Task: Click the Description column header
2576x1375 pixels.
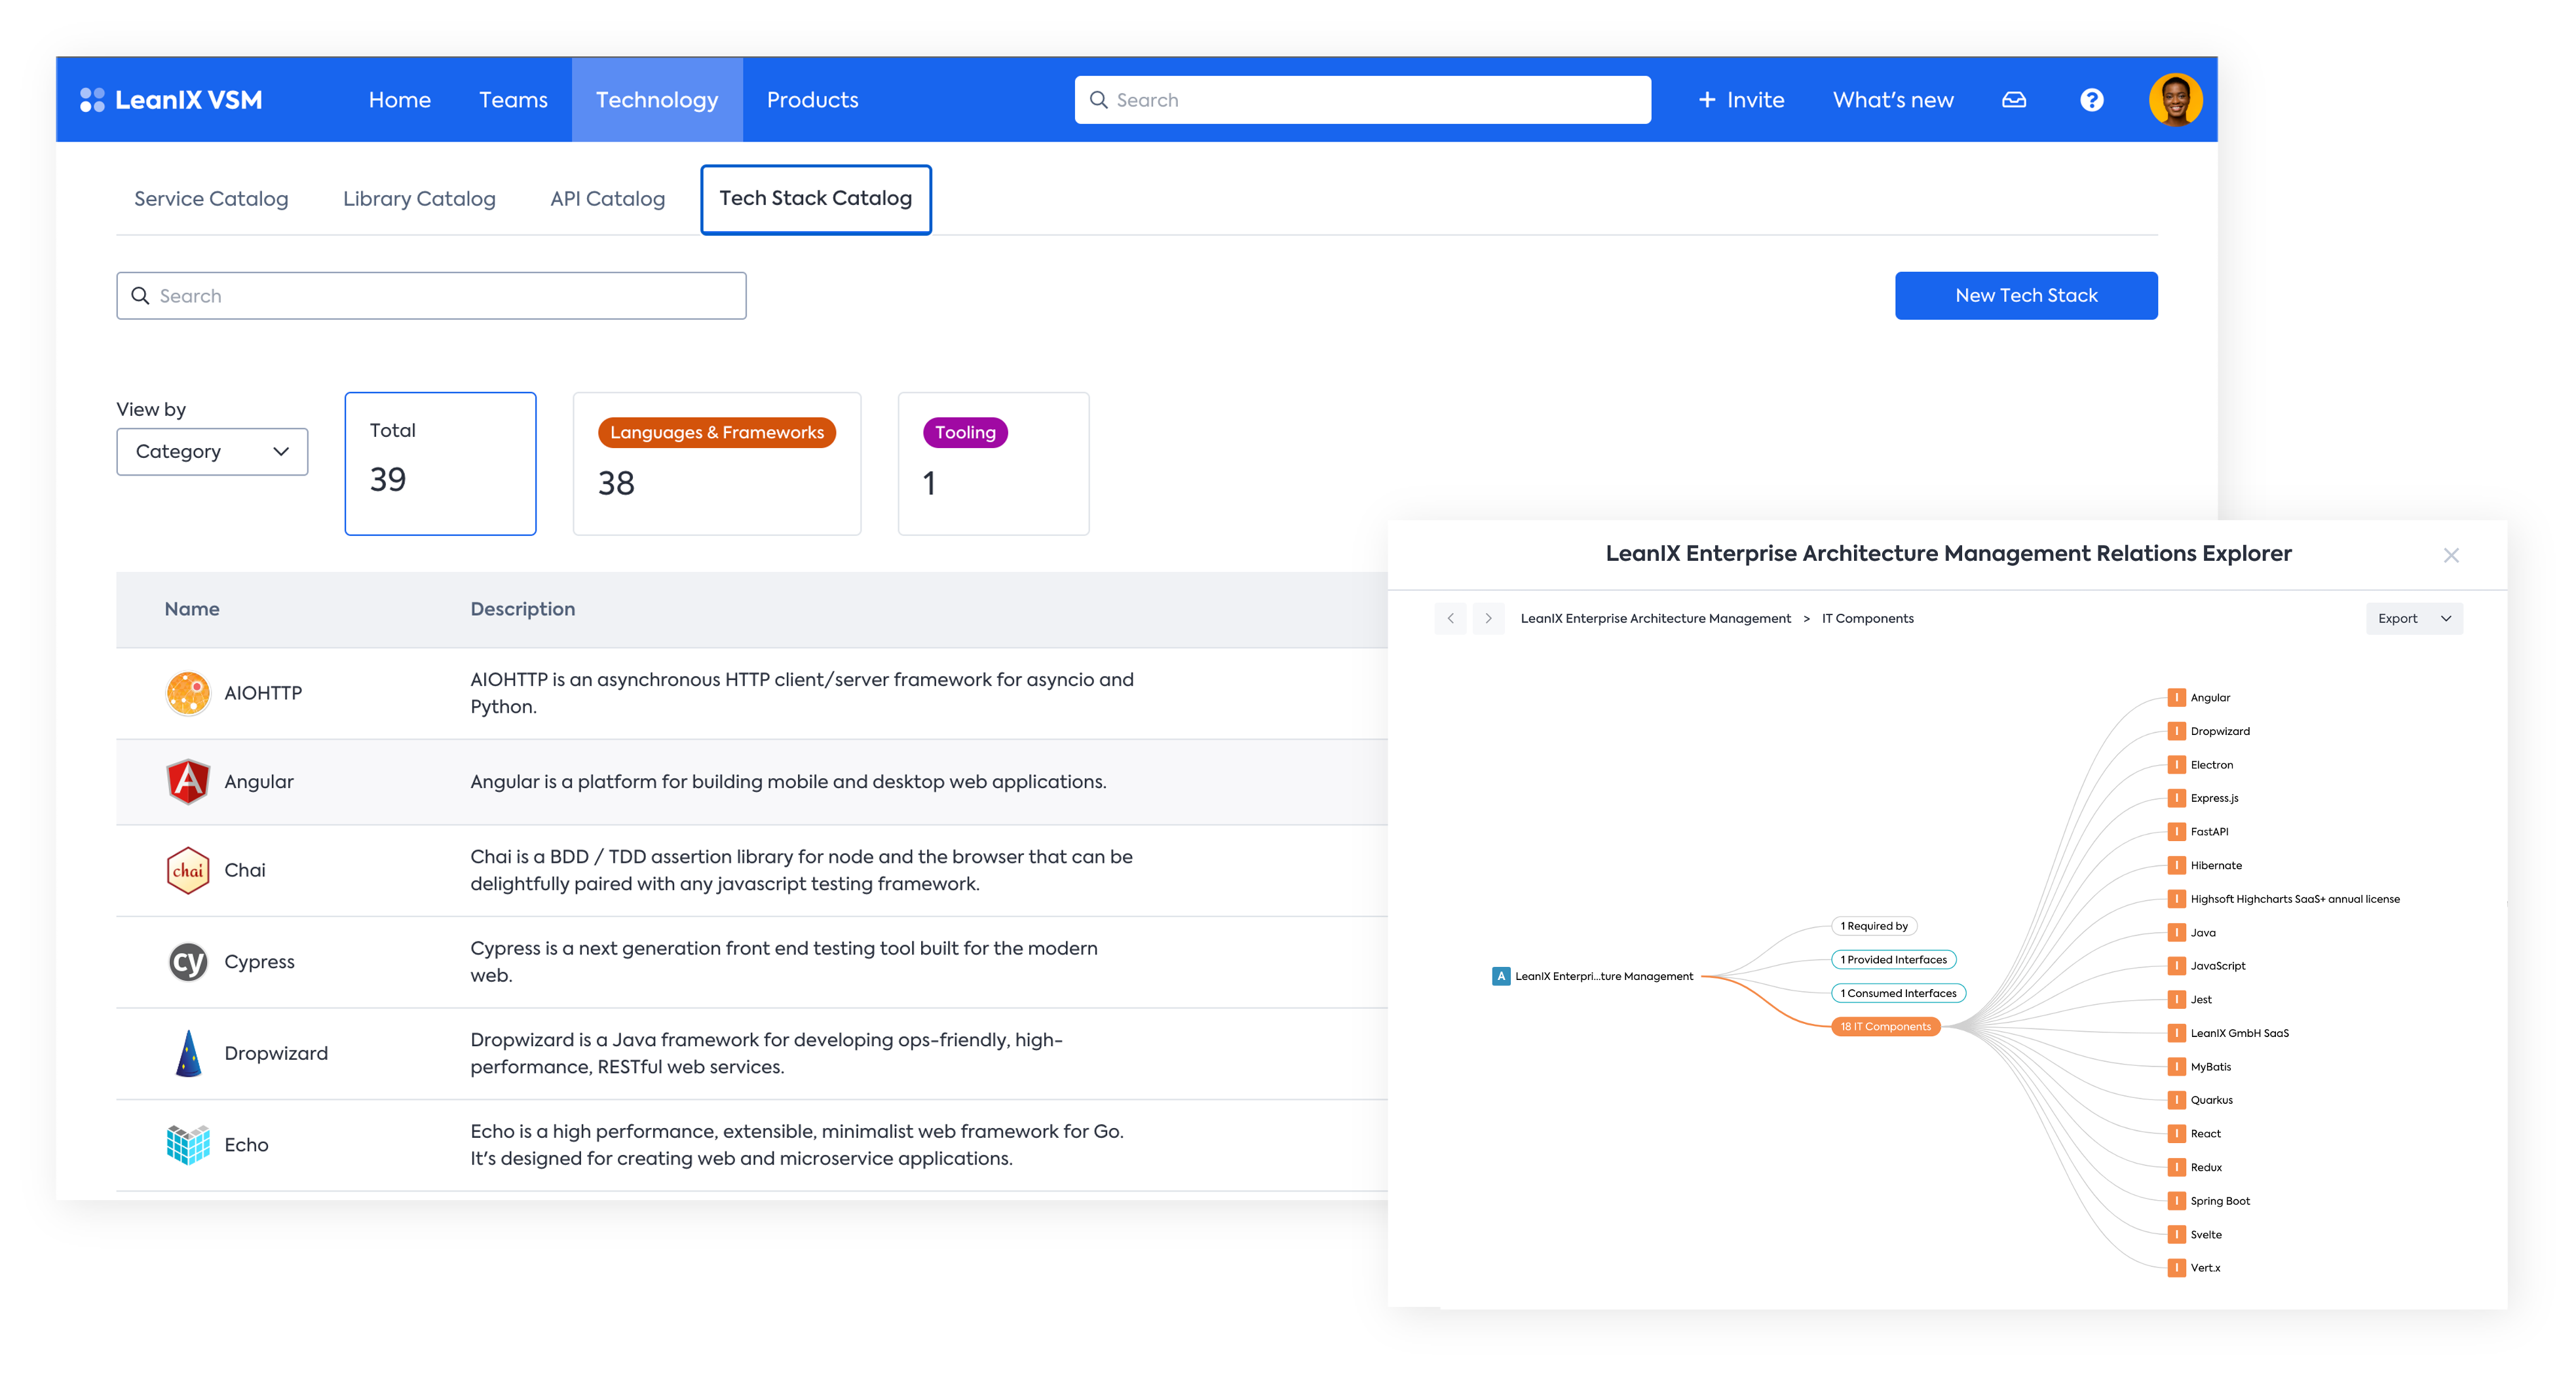Action: (522, 609)
